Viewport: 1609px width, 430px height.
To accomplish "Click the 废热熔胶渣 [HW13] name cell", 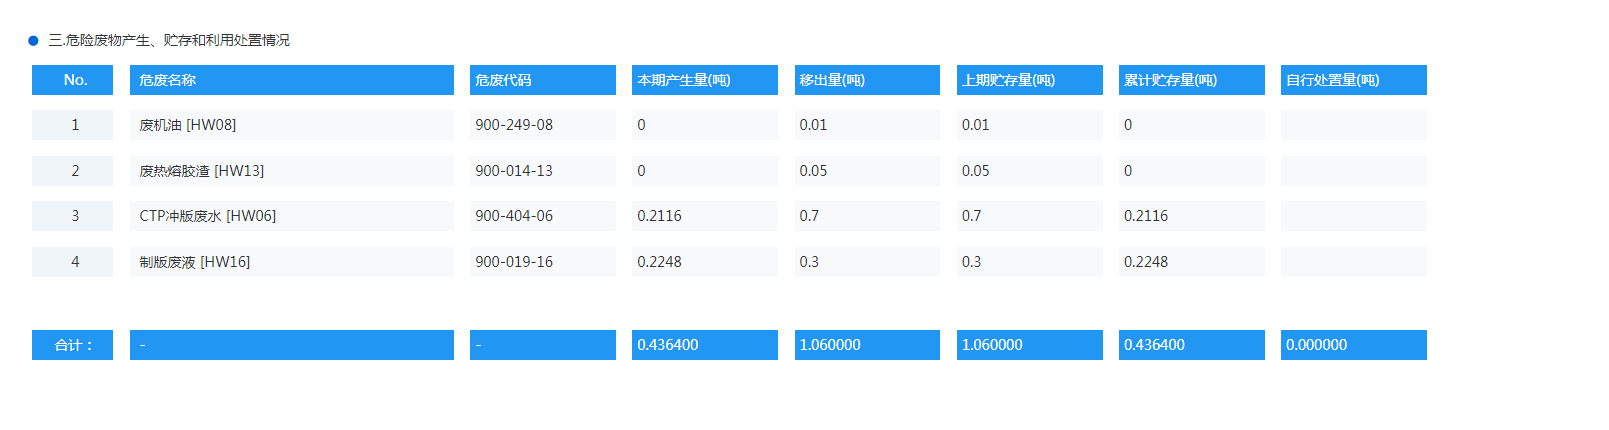I will pyautogui.click(x=291, y=171).
